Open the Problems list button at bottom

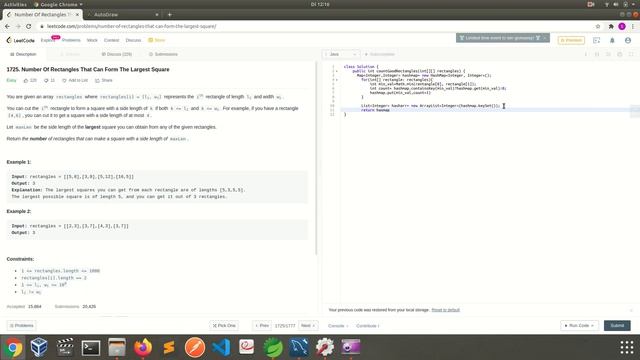[x=21, y=326]
